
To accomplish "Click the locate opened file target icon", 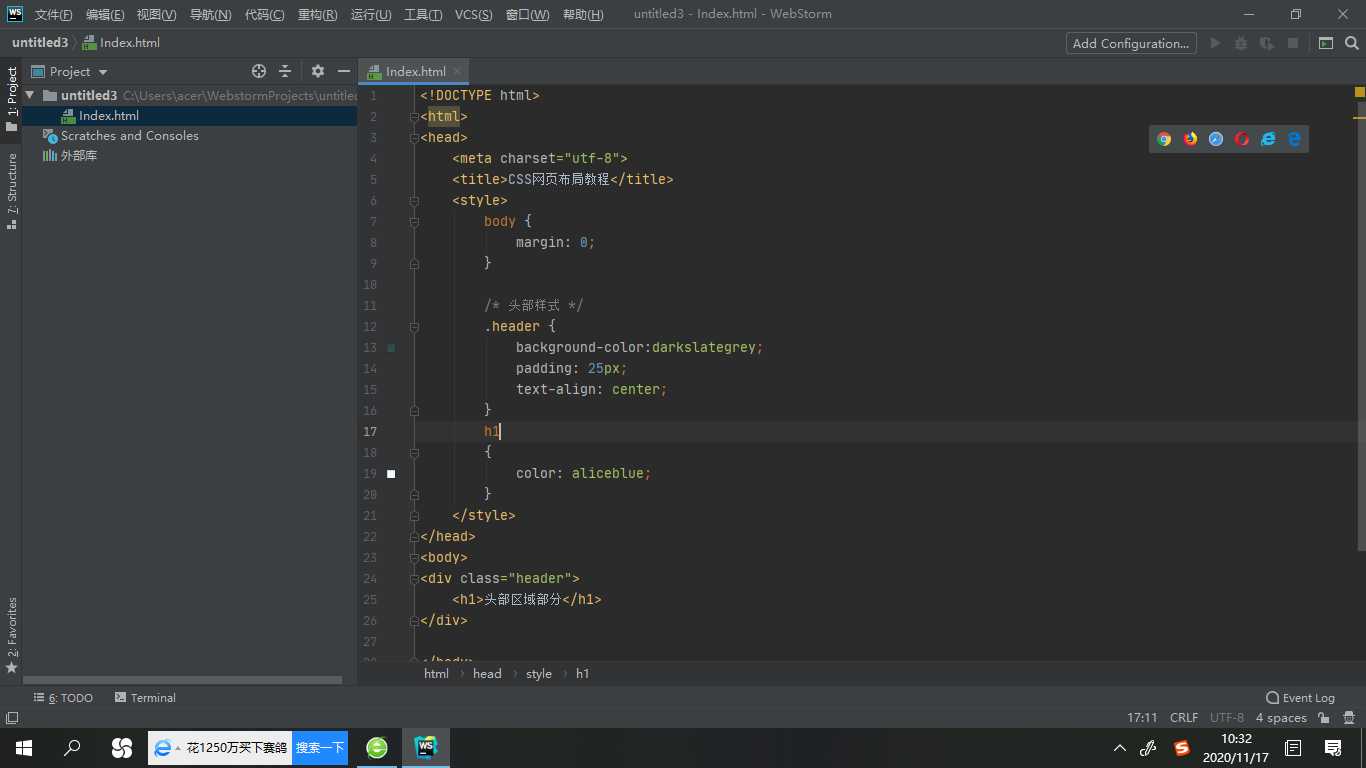I will pos(259,71).
